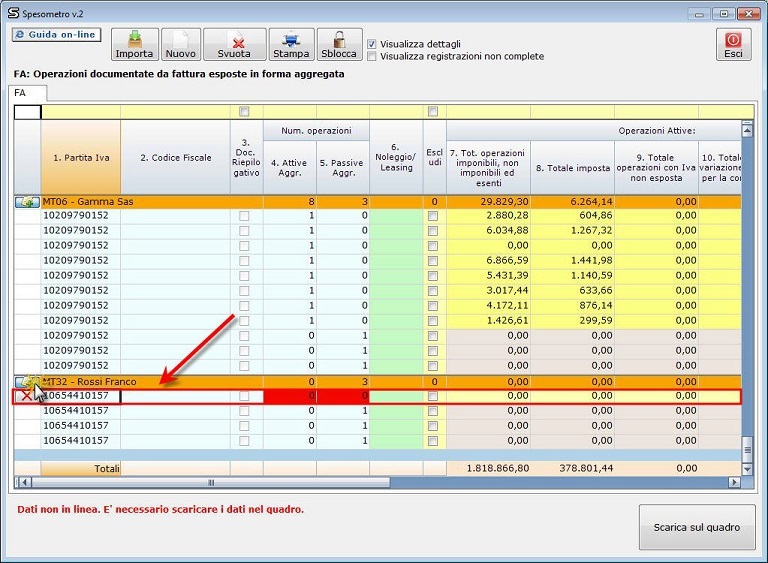Click the filter cell above Partita Iva
768x563 pixels.
(x=81, y=112)
